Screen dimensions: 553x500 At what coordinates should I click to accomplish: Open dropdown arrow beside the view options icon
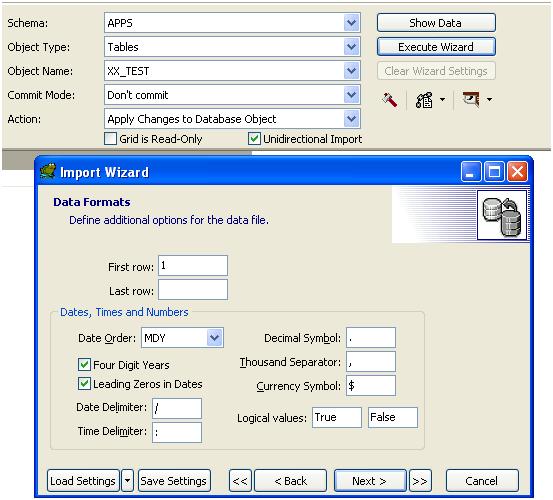(489, 100)
